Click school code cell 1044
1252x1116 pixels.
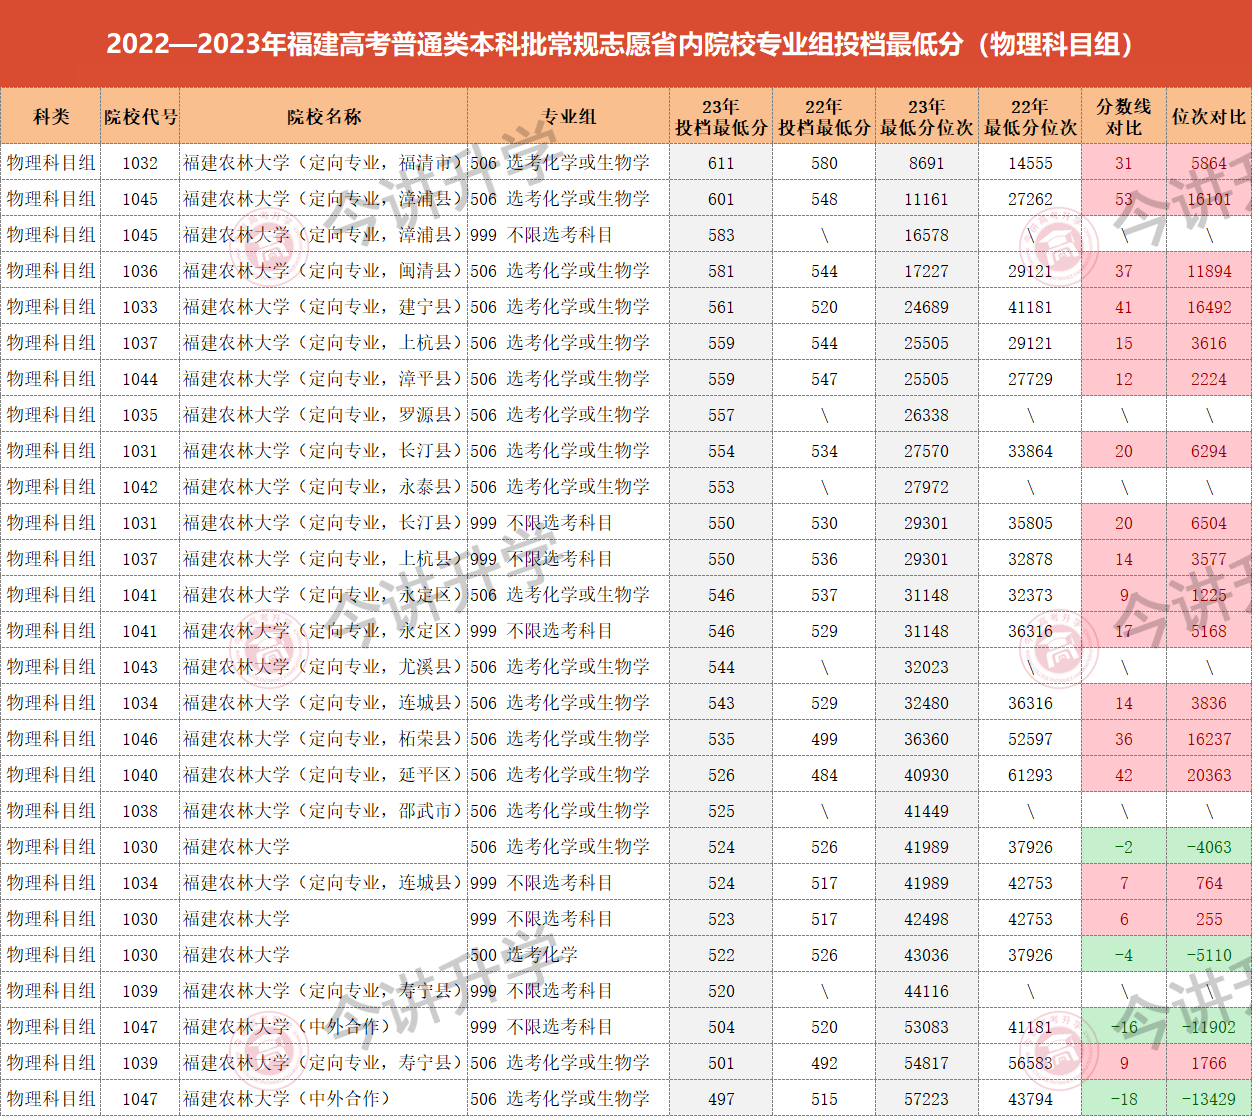(x=140, y=379)
